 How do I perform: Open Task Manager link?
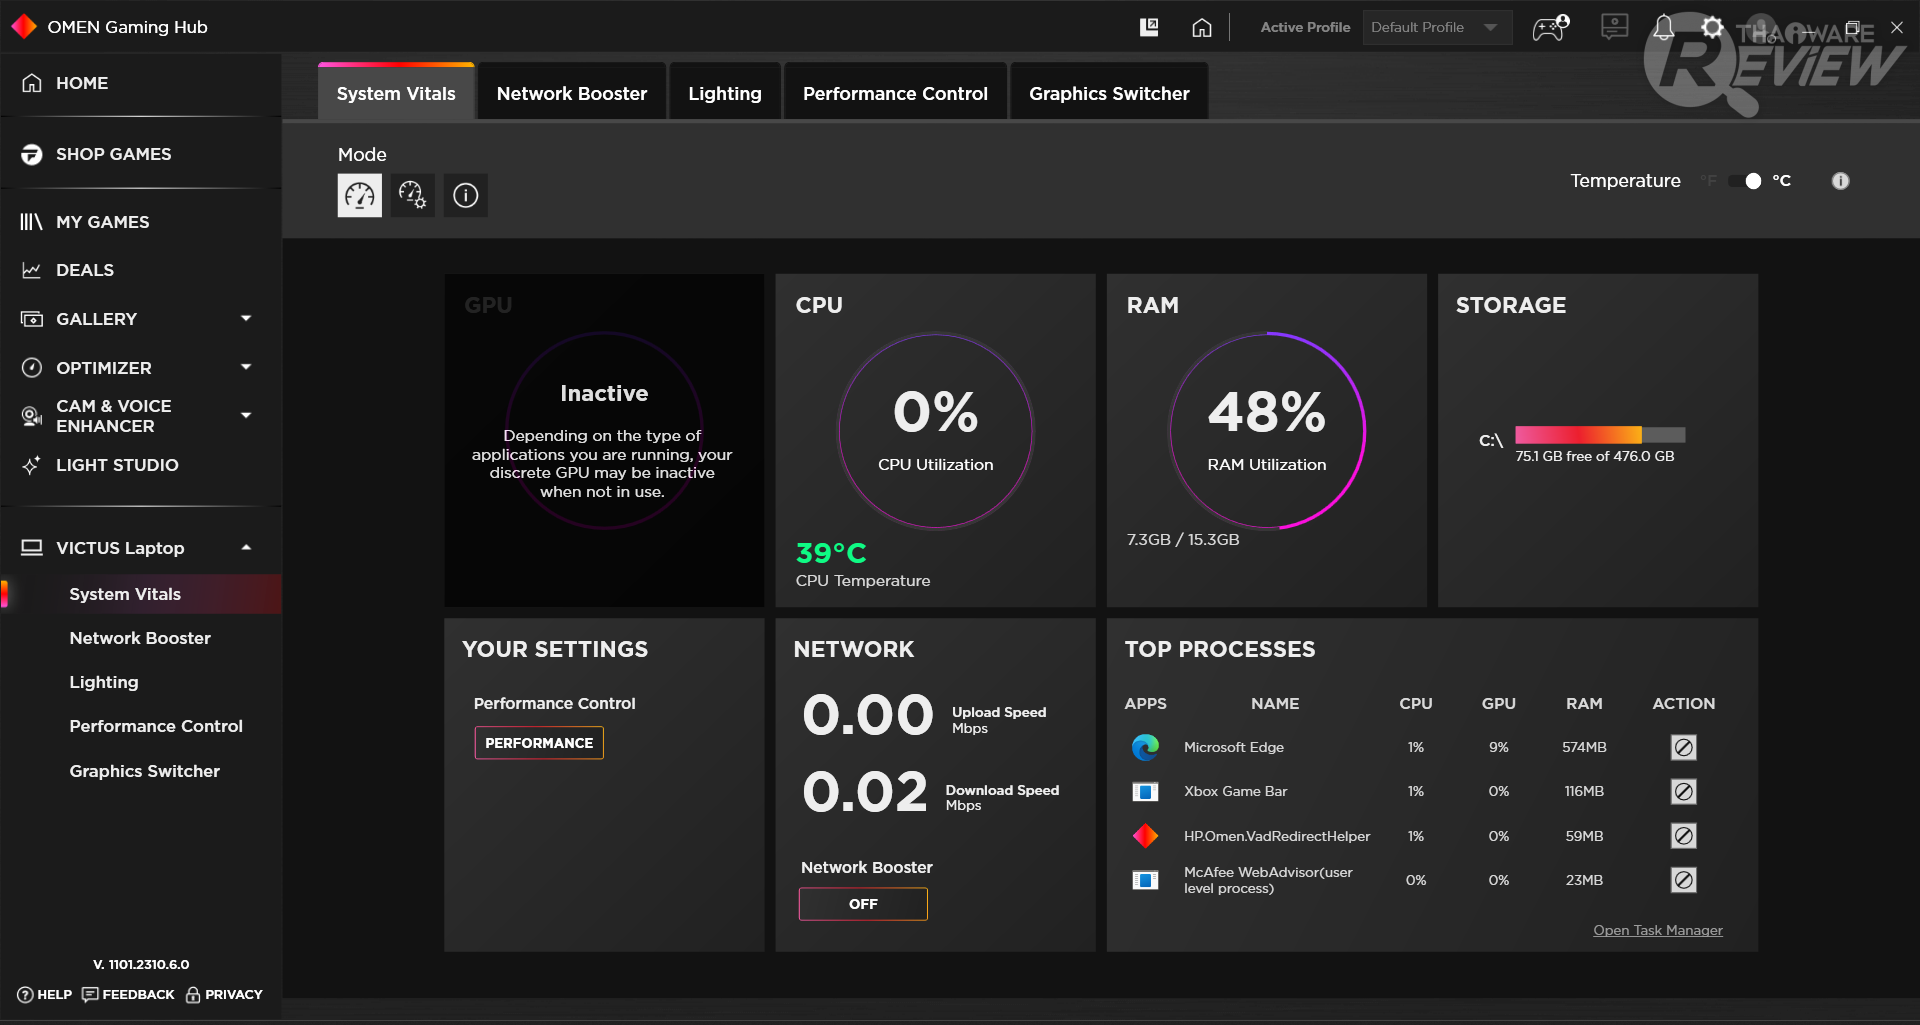(x=1658, y=930)
